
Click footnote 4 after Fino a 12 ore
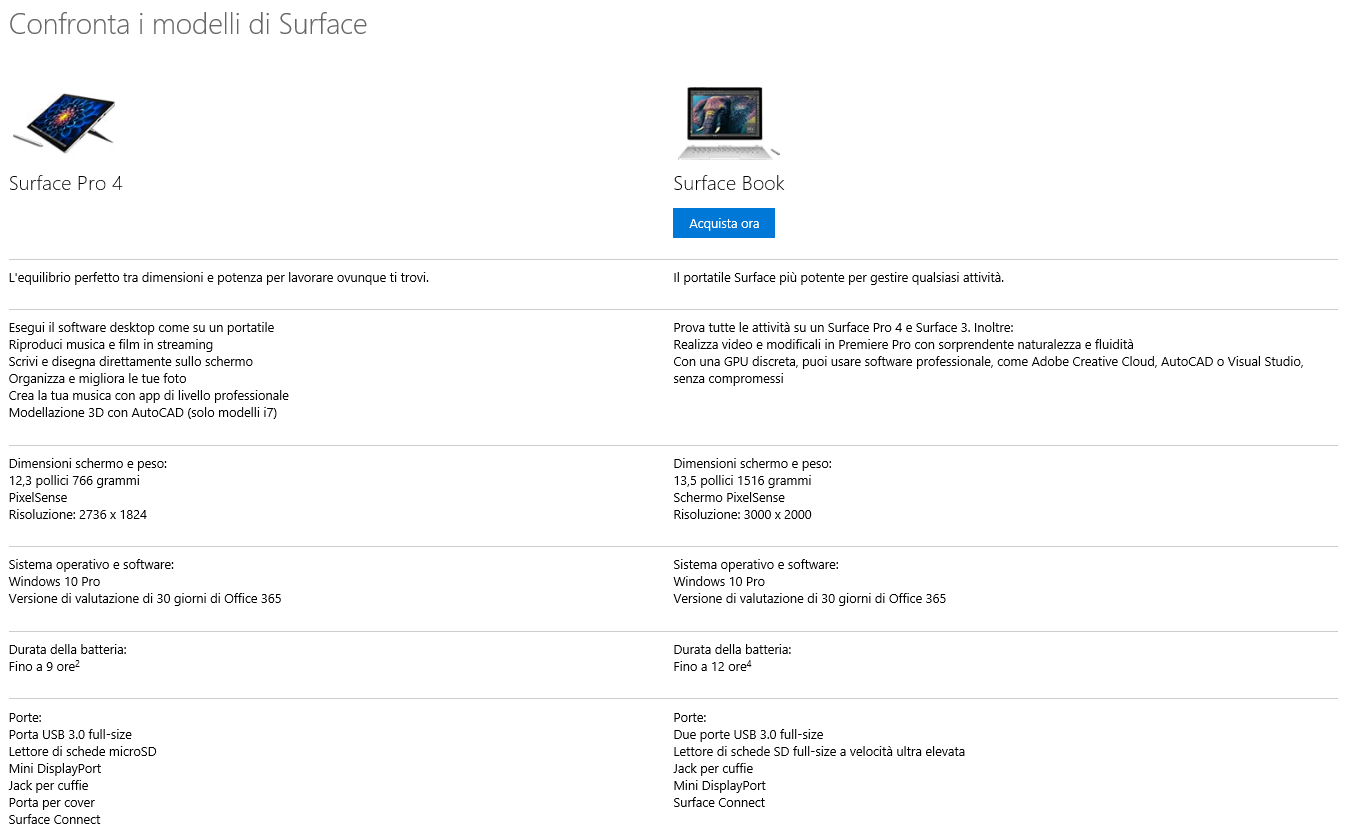(749, 663)
